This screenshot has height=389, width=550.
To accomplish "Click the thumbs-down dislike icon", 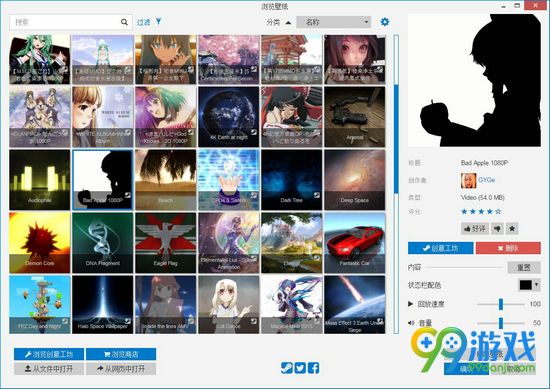I will [497, 229].
